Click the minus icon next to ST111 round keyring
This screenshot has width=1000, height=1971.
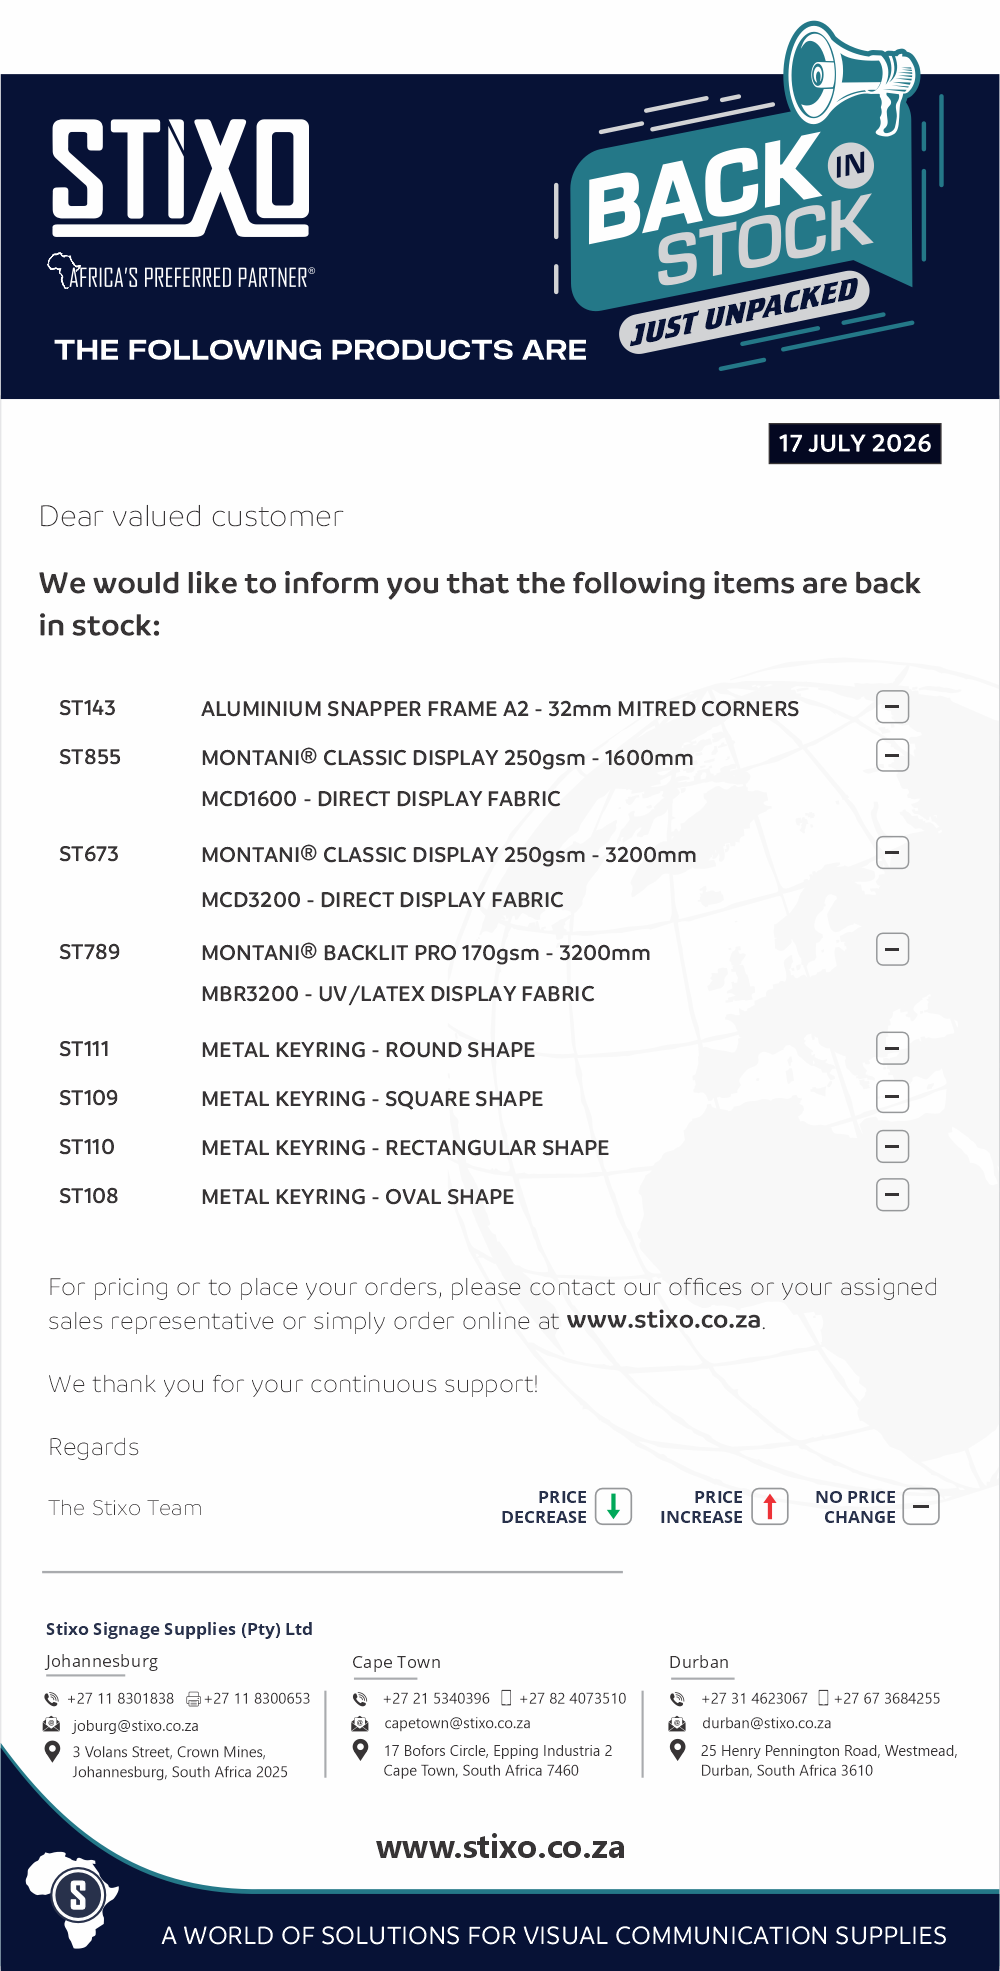[x=892, y=1048]
